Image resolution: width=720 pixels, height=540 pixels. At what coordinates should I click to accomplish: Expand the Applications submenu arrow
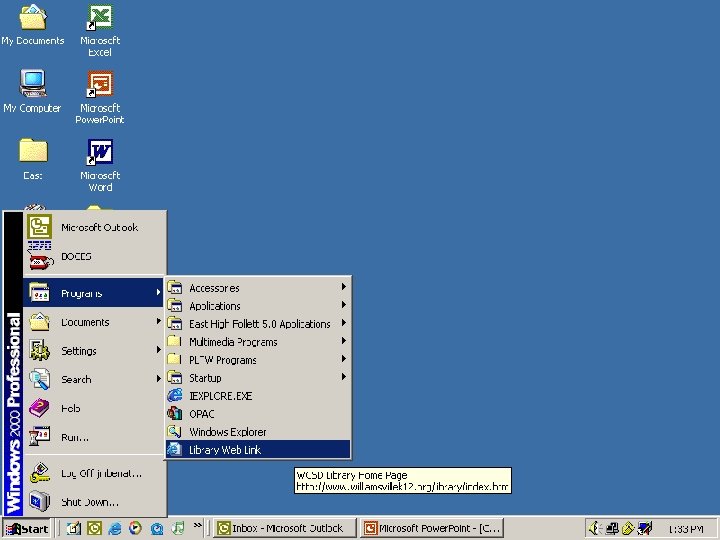(x=343, y=305)
